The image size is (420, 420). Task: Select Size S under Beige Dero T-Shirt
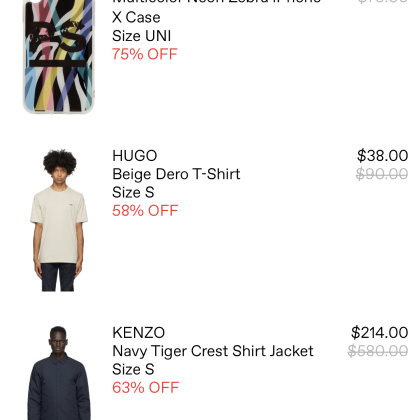pyautogui.click(x=133, y=192)
